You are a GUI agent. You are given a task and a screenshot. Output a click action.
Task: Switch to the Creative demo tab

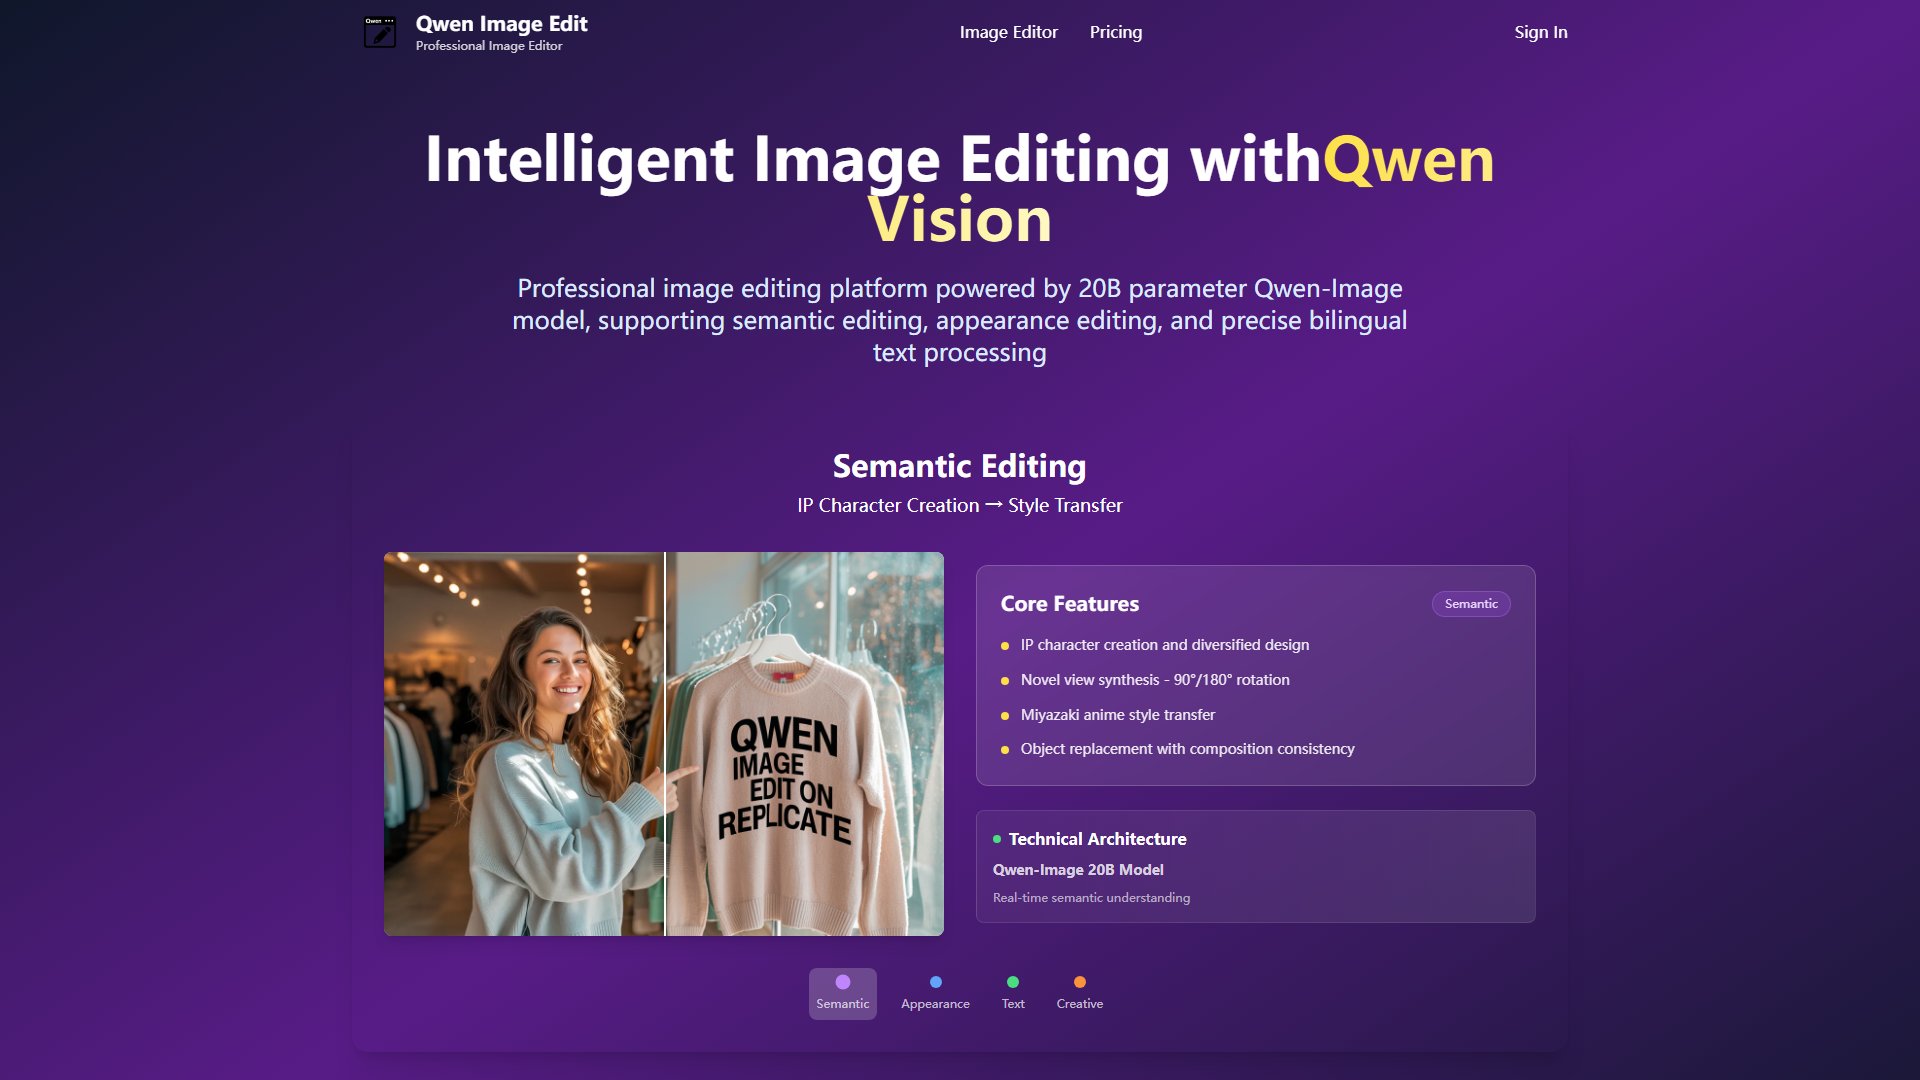(x=1080, y=993)
